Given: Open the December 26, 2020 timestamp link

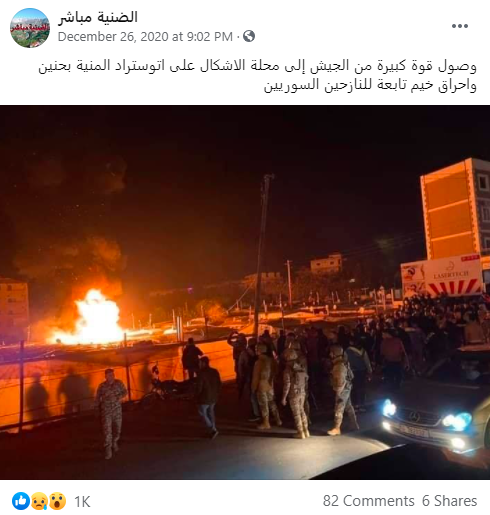Looking at the screenshot, I should (x=145, y=36).
